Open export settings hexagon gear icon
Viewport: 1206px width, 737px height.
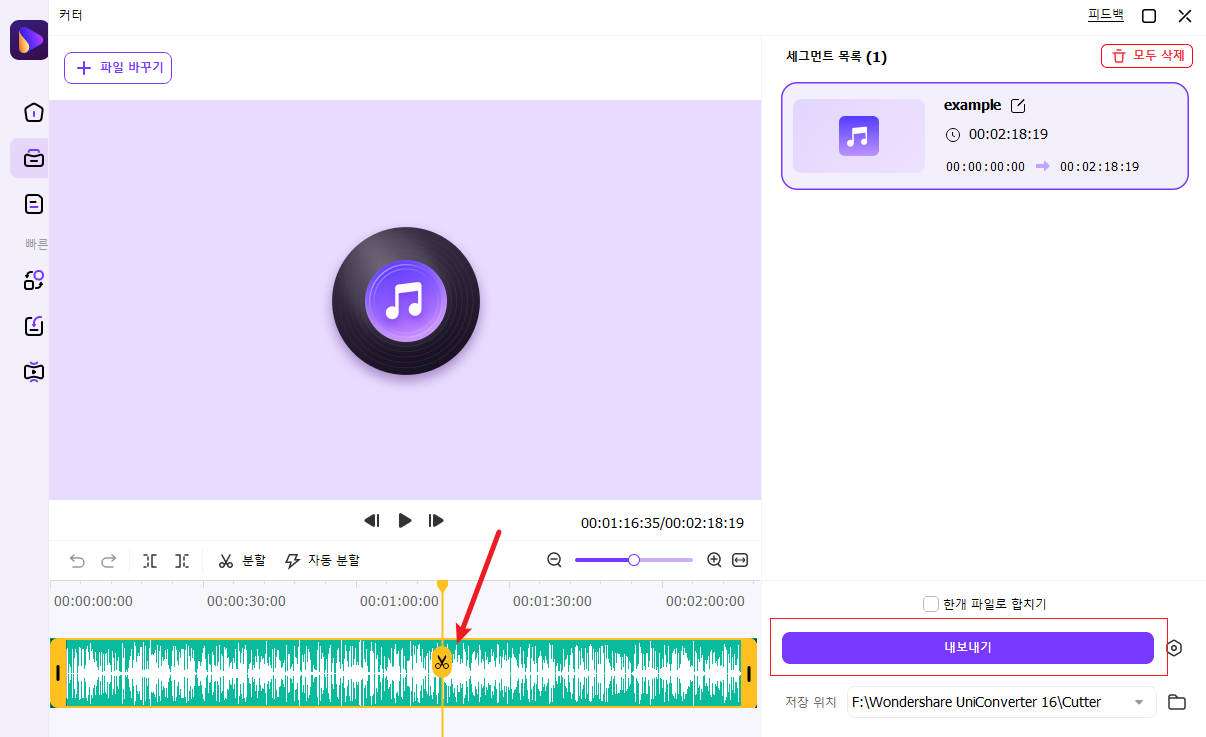coord(1174,648)
